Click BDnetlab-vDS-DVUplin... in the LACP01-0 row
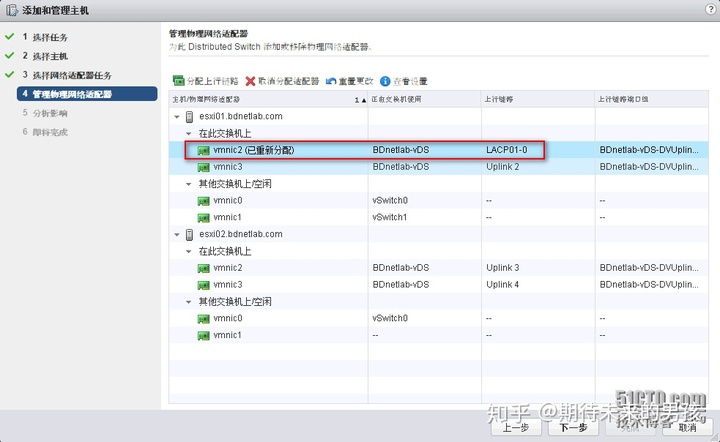 [649, 150]
